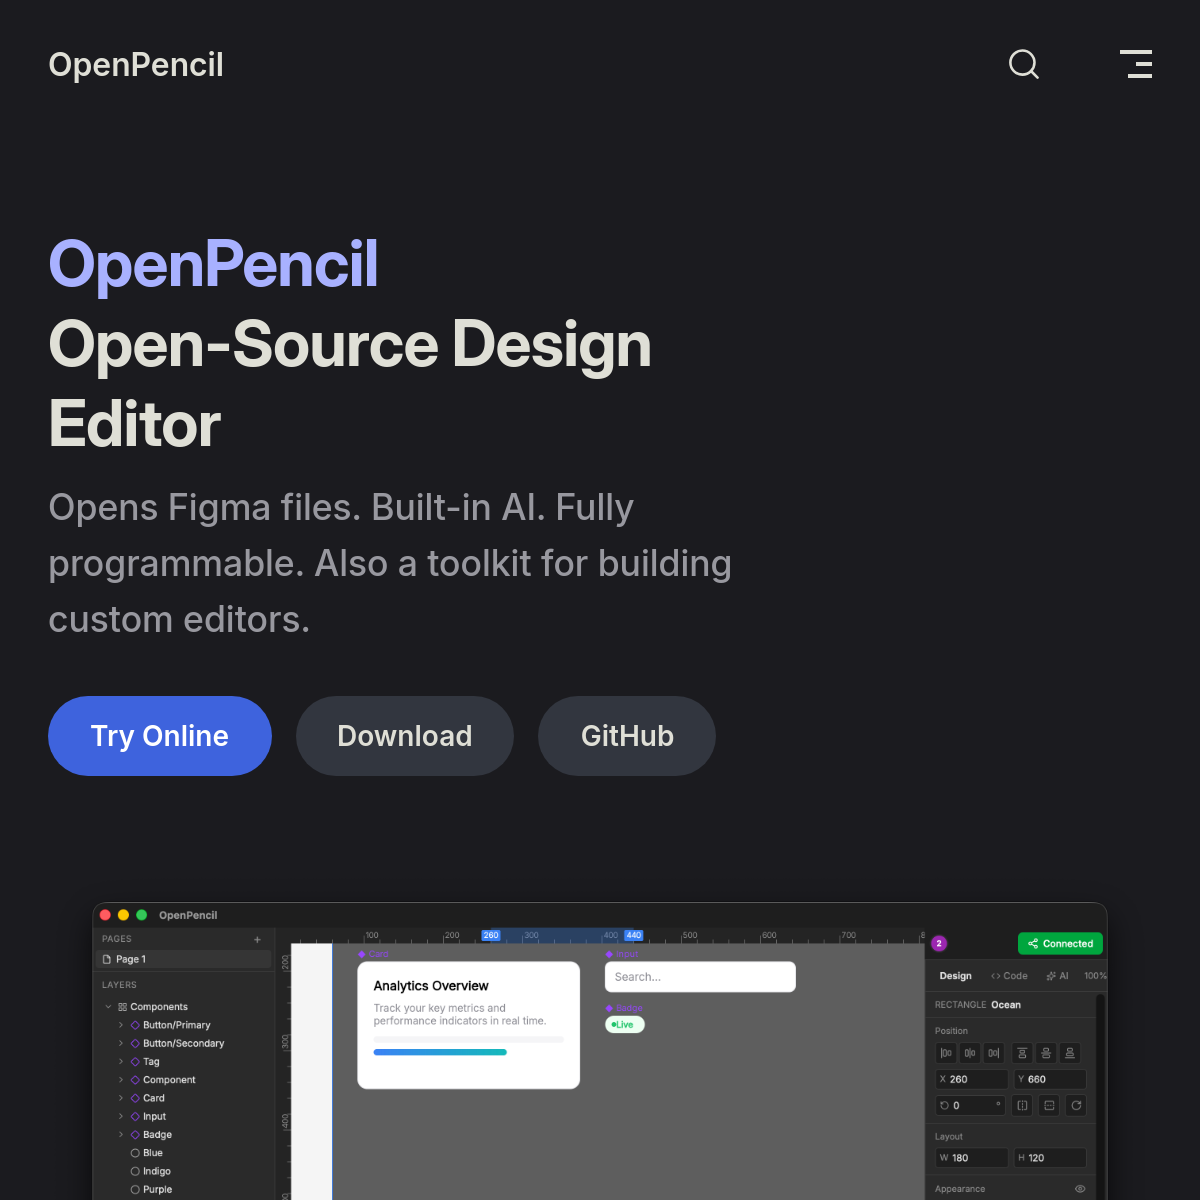The width and height of the screenshot is (1200, 1200).
Task: Open the Design tab in the right panel
Action: 955,975
